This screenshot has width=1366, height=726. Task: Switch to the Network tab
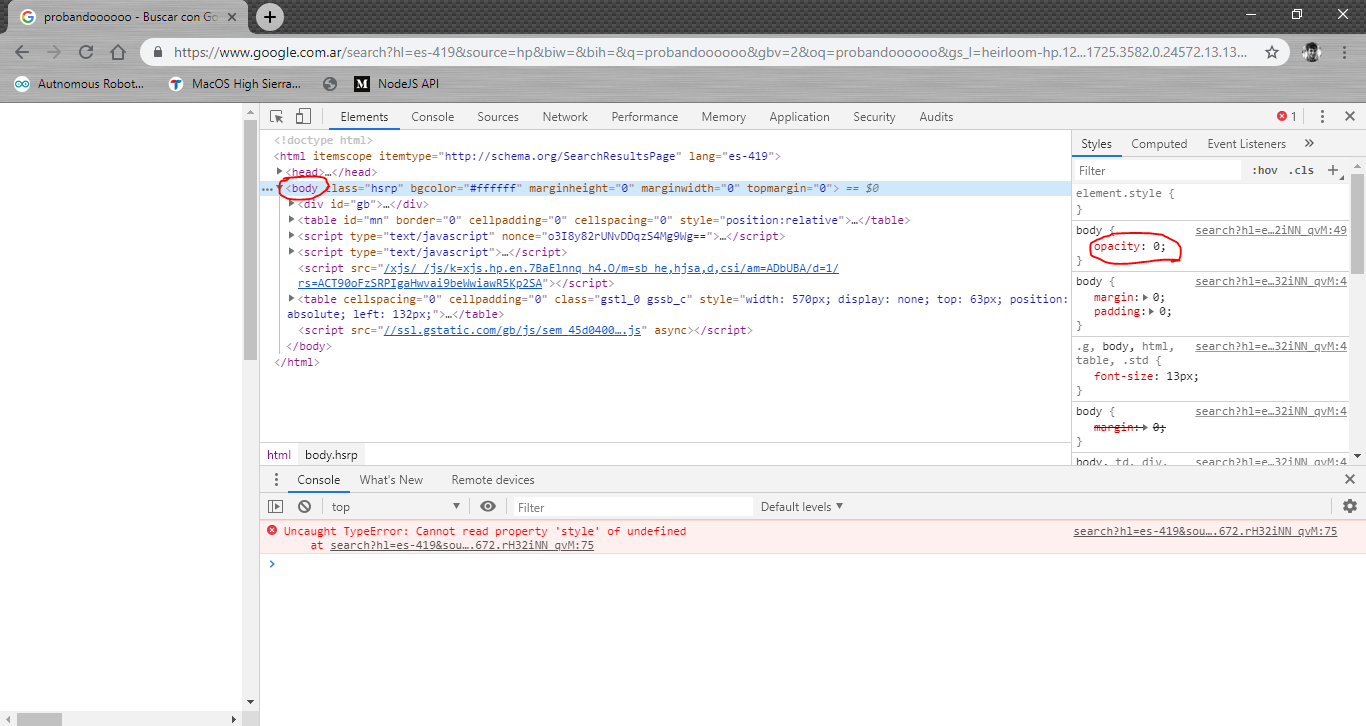click(565, 117)
